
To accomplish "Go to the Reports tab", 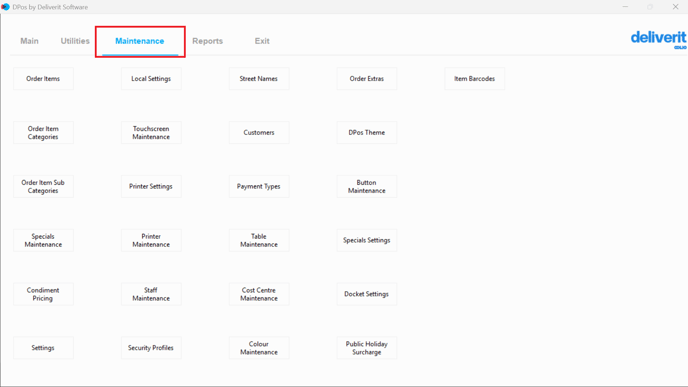I will point(208,41).
